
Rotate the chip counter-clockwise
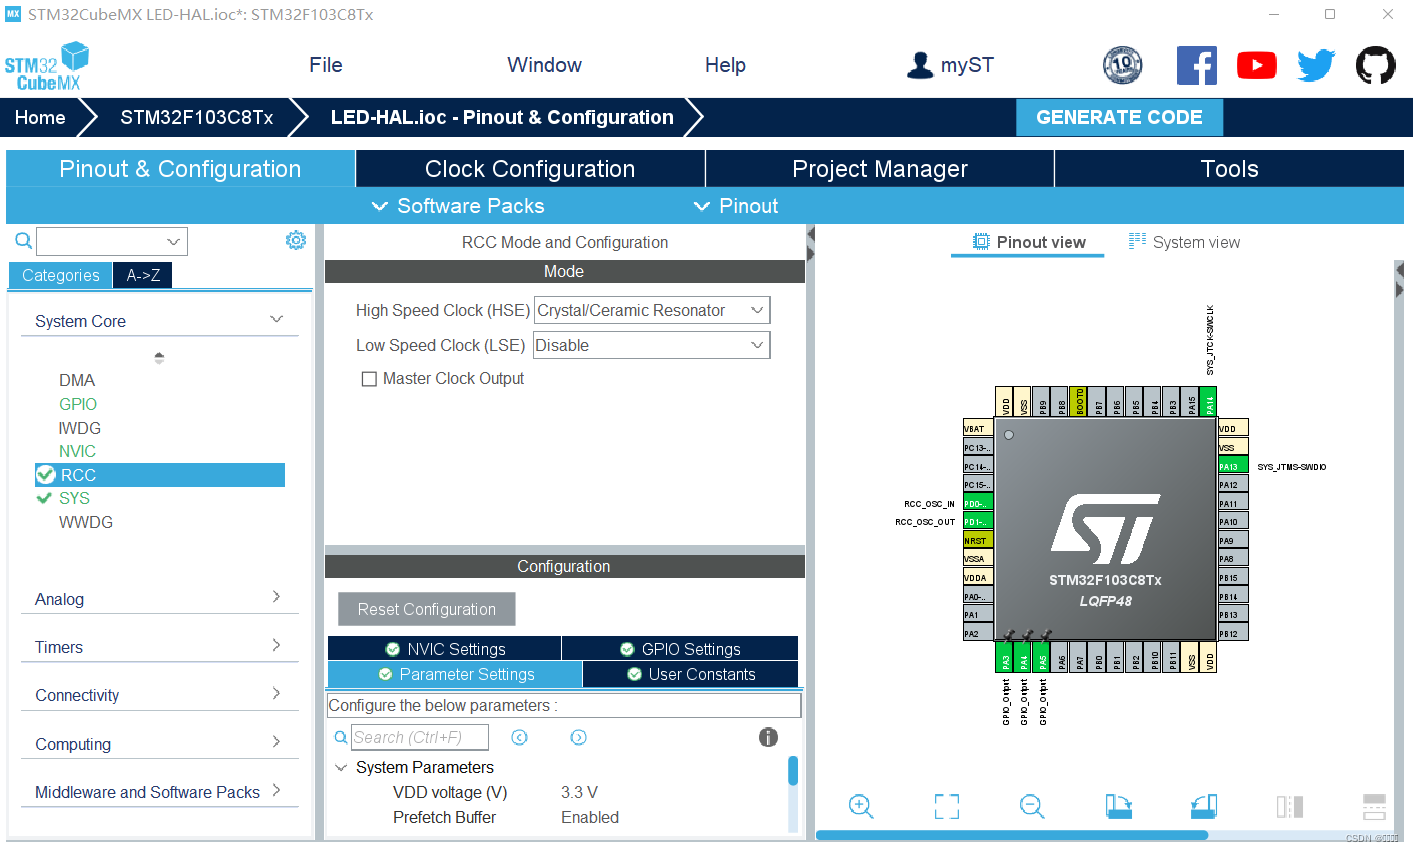click(1204, 806)
